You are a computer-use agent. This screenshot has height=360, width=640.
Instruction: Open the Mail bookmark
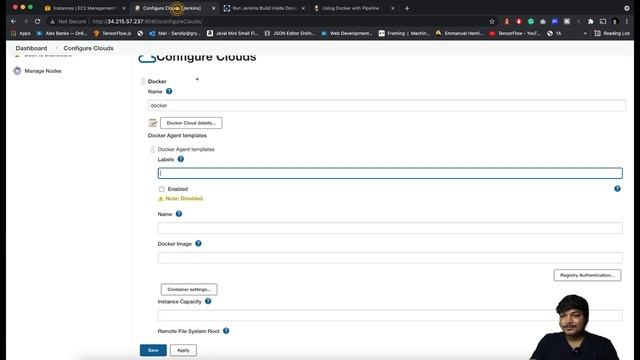pyautogui.click(x=175, y=33)
